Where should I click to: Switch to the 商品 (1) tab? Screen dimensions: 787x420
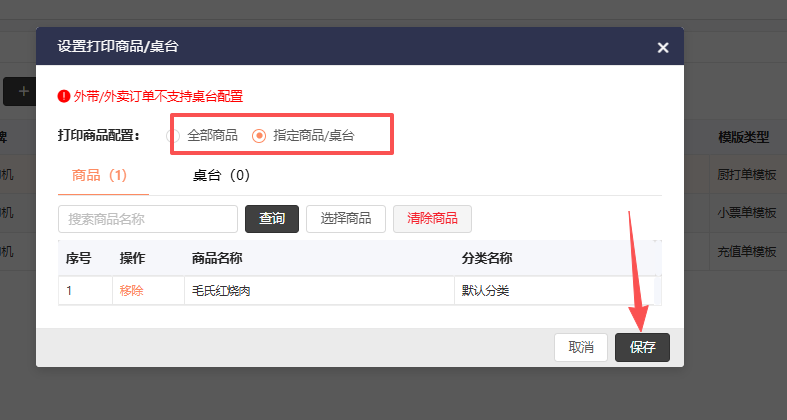point(99,175)
